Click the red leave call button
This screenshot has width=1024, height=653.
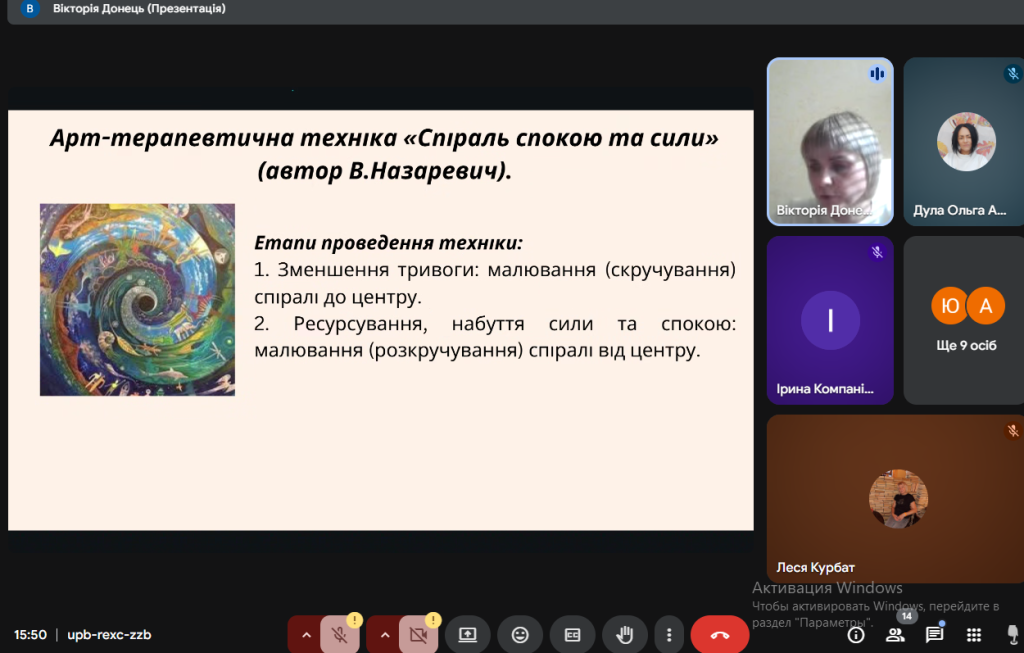coord(719,635)
